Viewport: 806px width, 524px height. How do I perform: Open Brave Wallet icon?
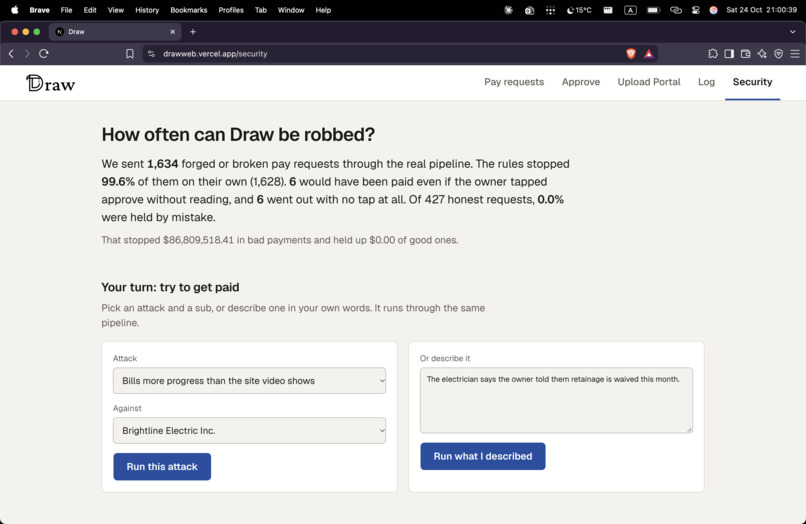[x=745, y=53]
